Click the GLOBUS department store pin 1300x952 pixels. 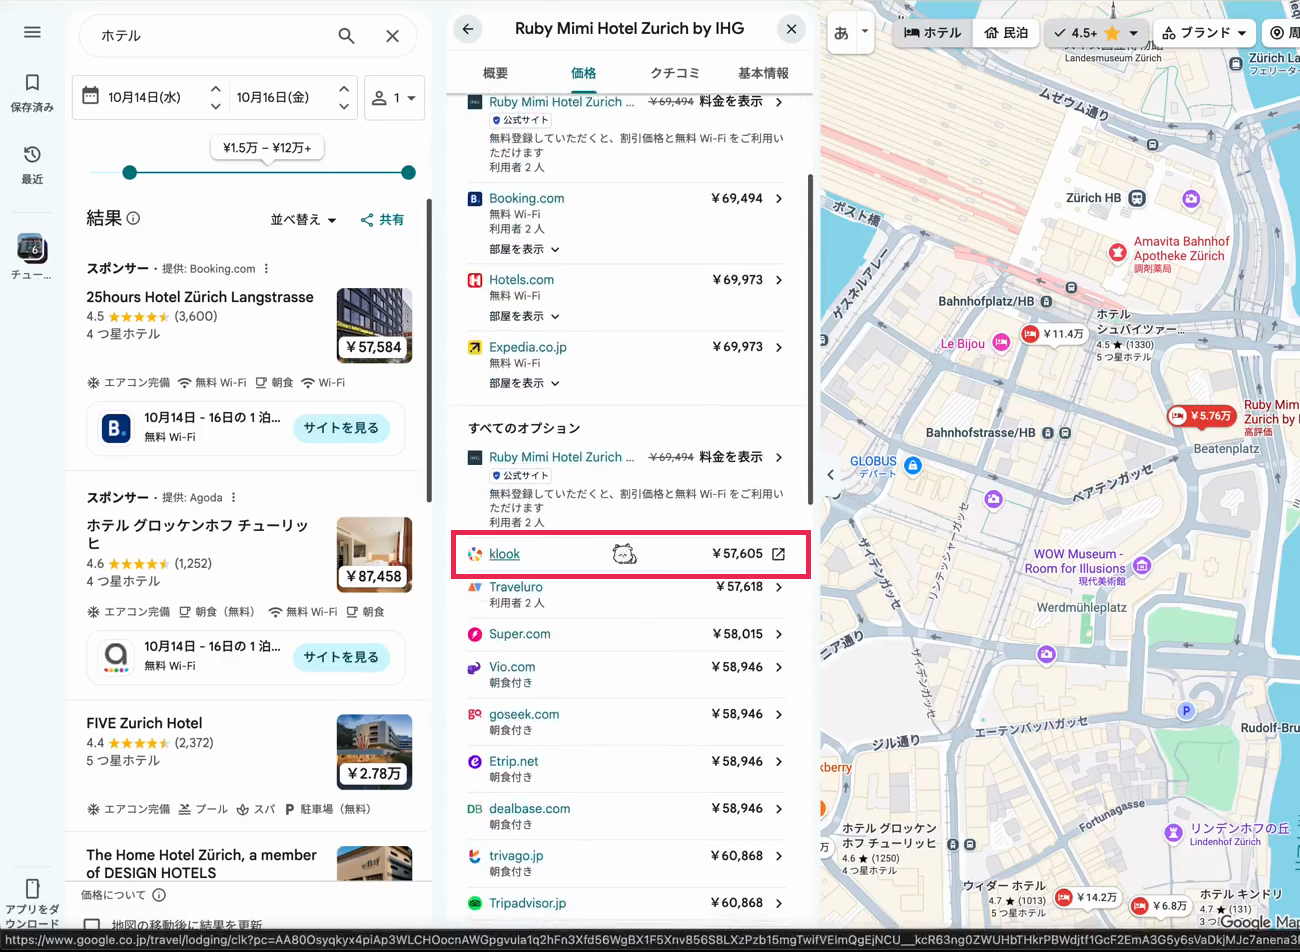[912, 465]
